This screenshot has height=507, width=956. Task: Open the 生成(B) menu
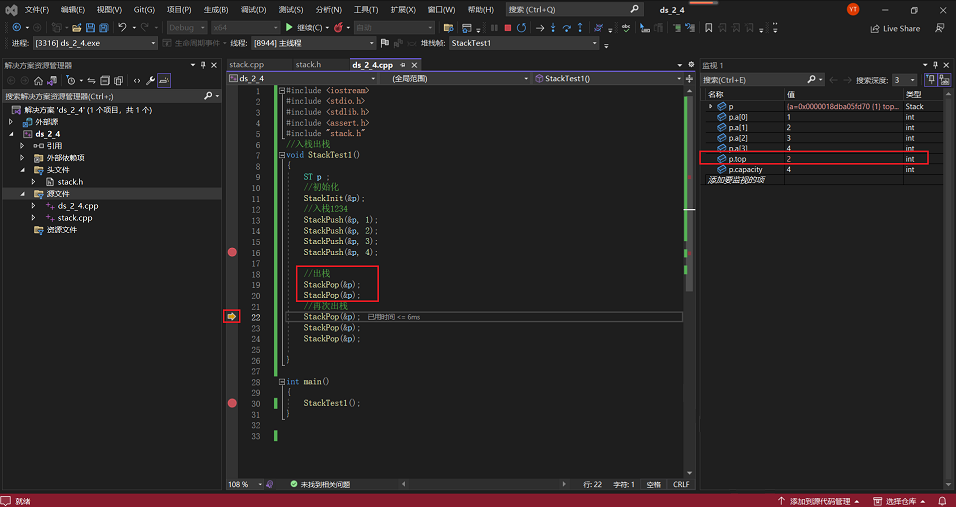pos(216,10)
